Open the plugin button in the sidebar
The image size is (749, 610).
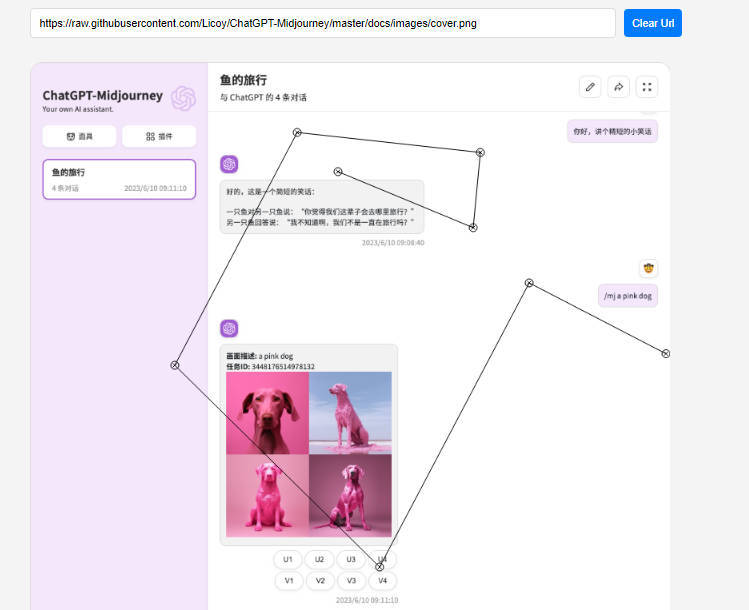[x=158, y=136]
